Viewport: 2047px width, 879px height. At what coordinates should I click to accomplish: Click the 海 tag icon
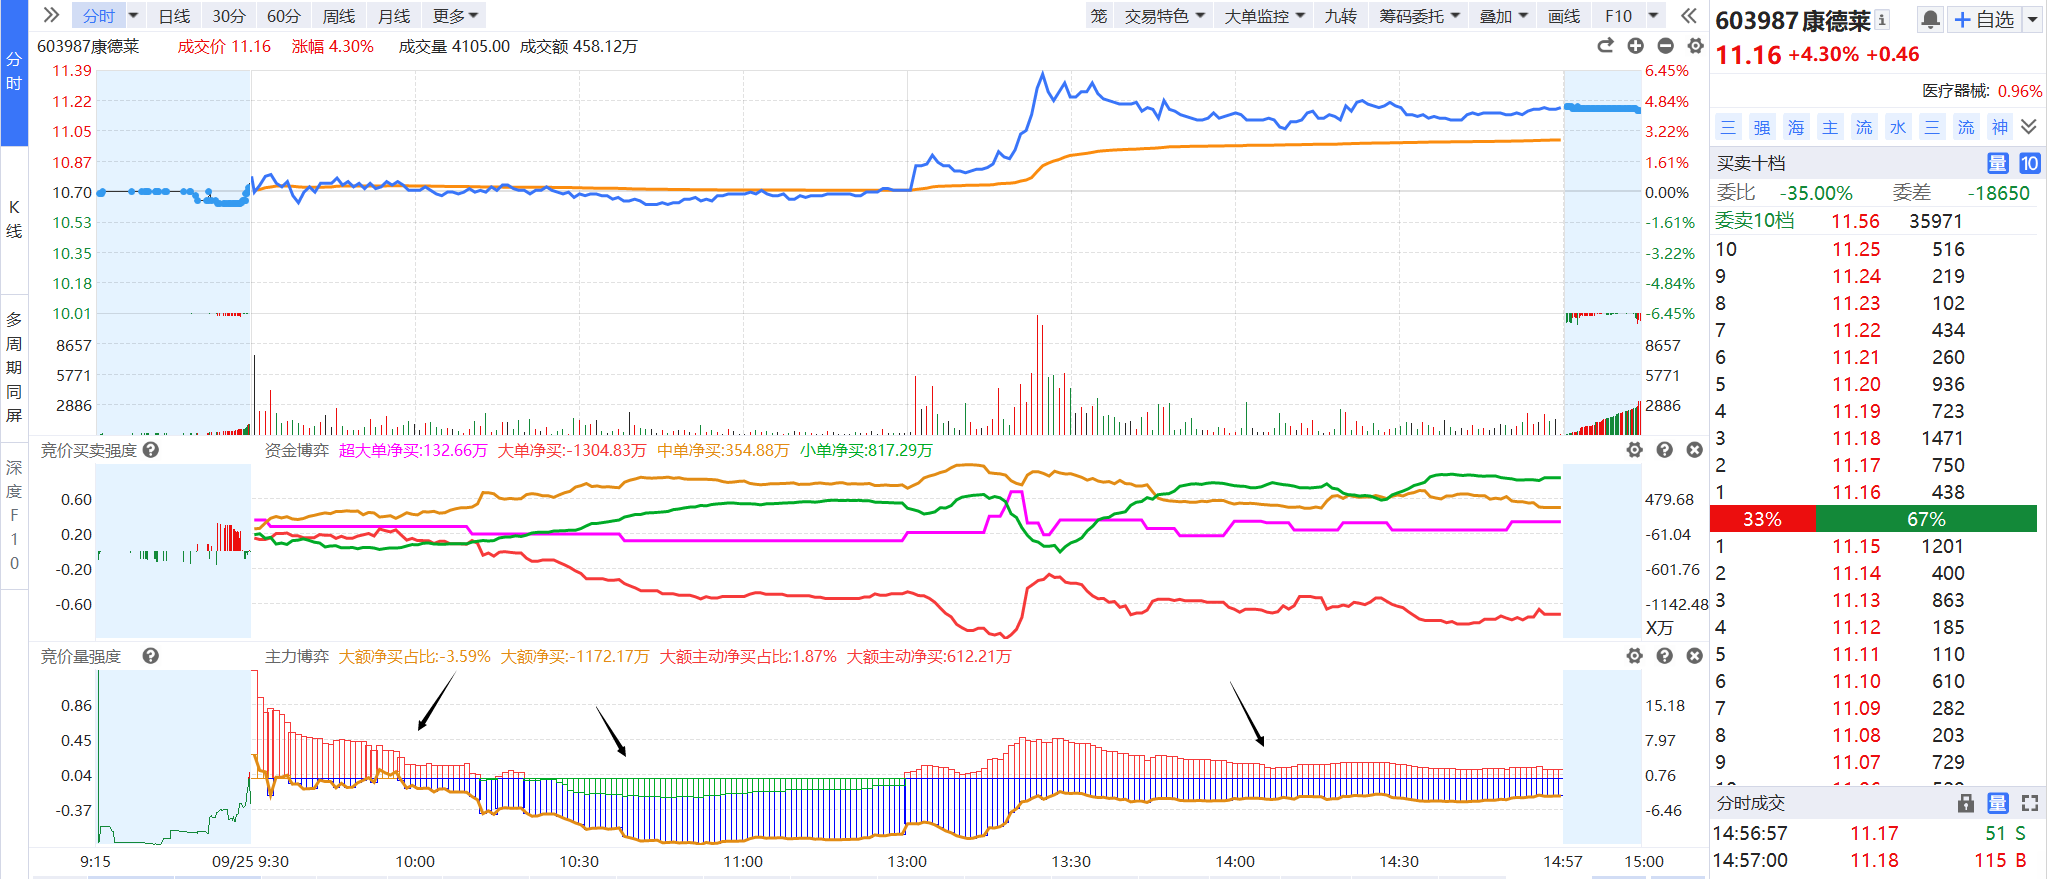pyautogui.click(x=1796, y=127)
